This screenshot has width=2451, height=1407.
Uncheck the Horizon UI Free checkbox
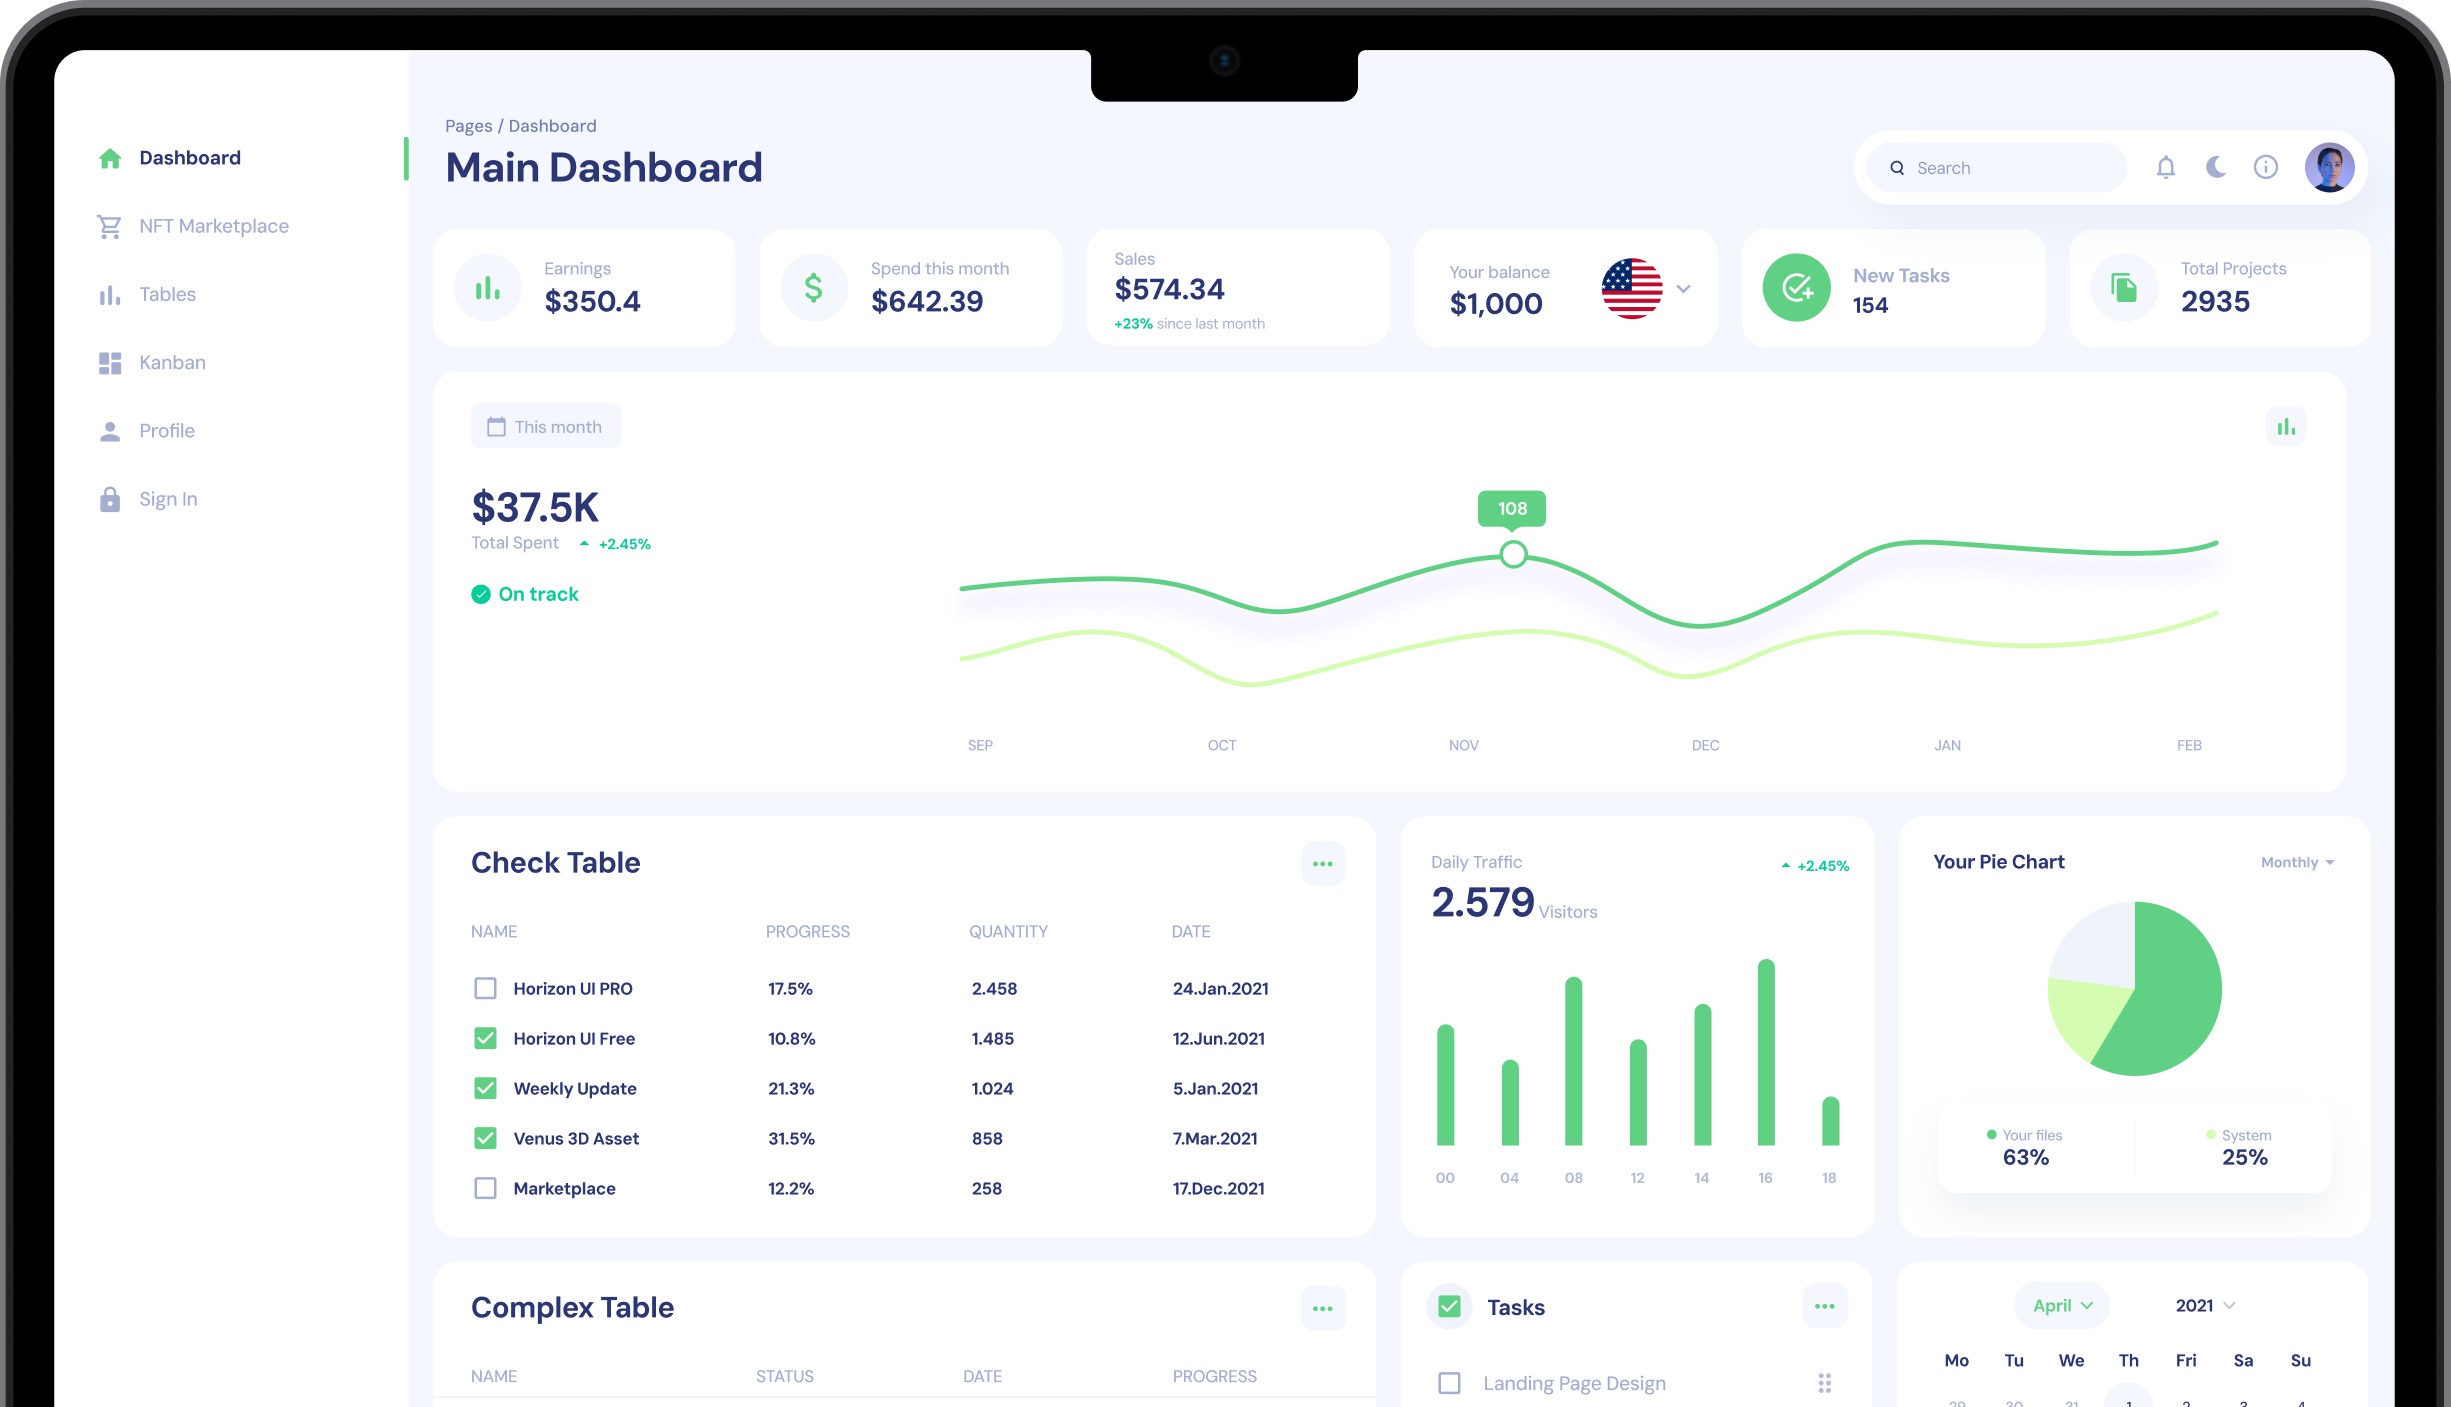485,1039
